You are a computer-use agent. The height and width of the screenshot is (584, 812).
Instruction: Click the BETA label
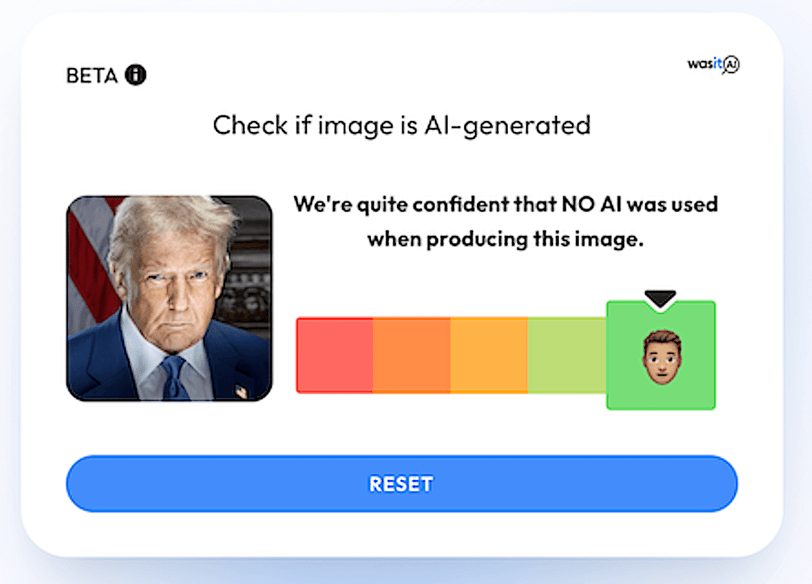(92, 76)
